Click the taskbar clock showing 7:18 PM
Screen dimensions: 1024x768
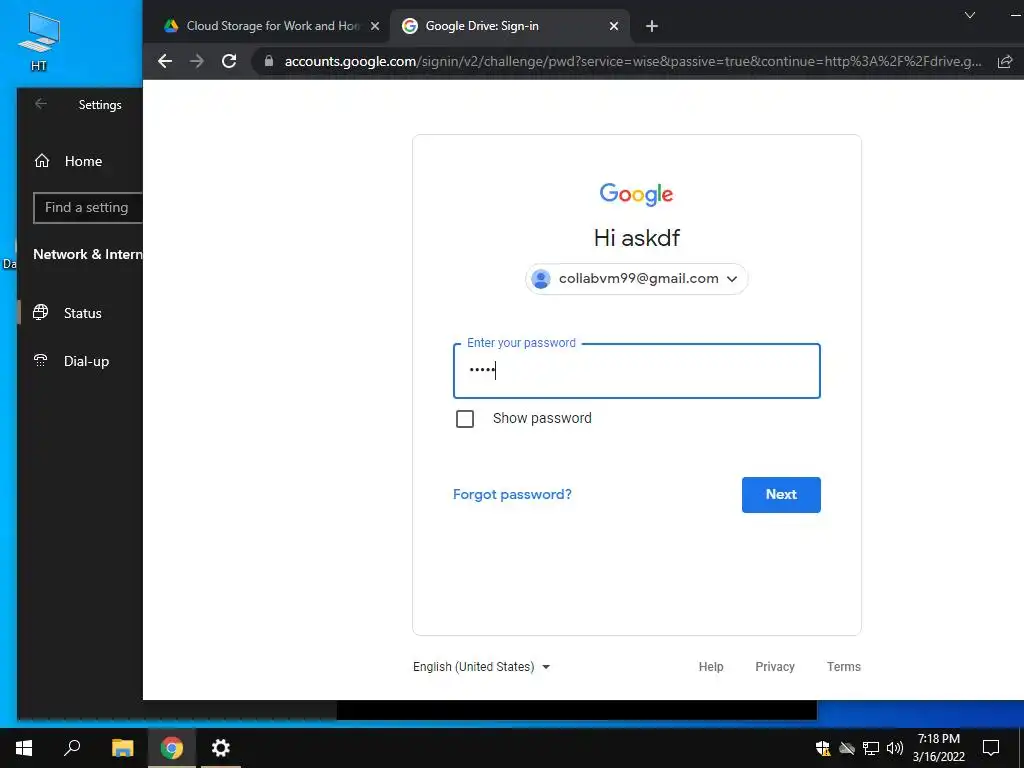click(x=938, y=748)
